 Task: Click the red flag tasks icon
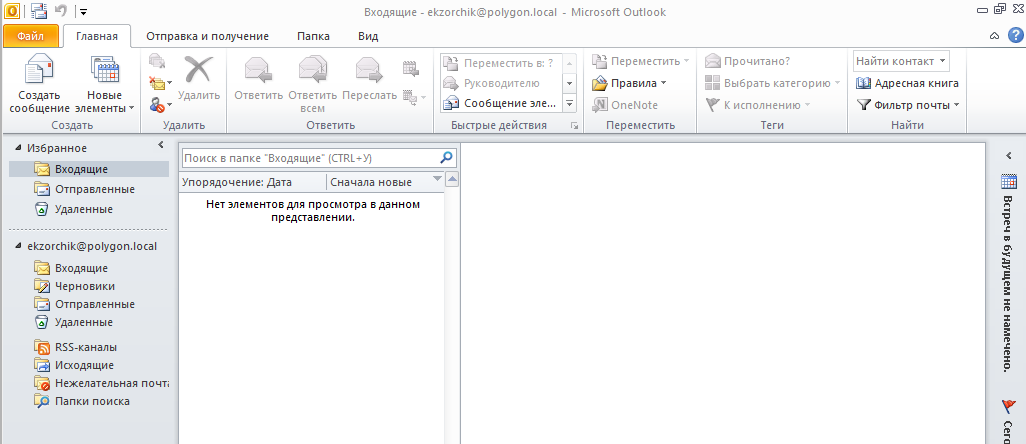(x=1008, y=407)
